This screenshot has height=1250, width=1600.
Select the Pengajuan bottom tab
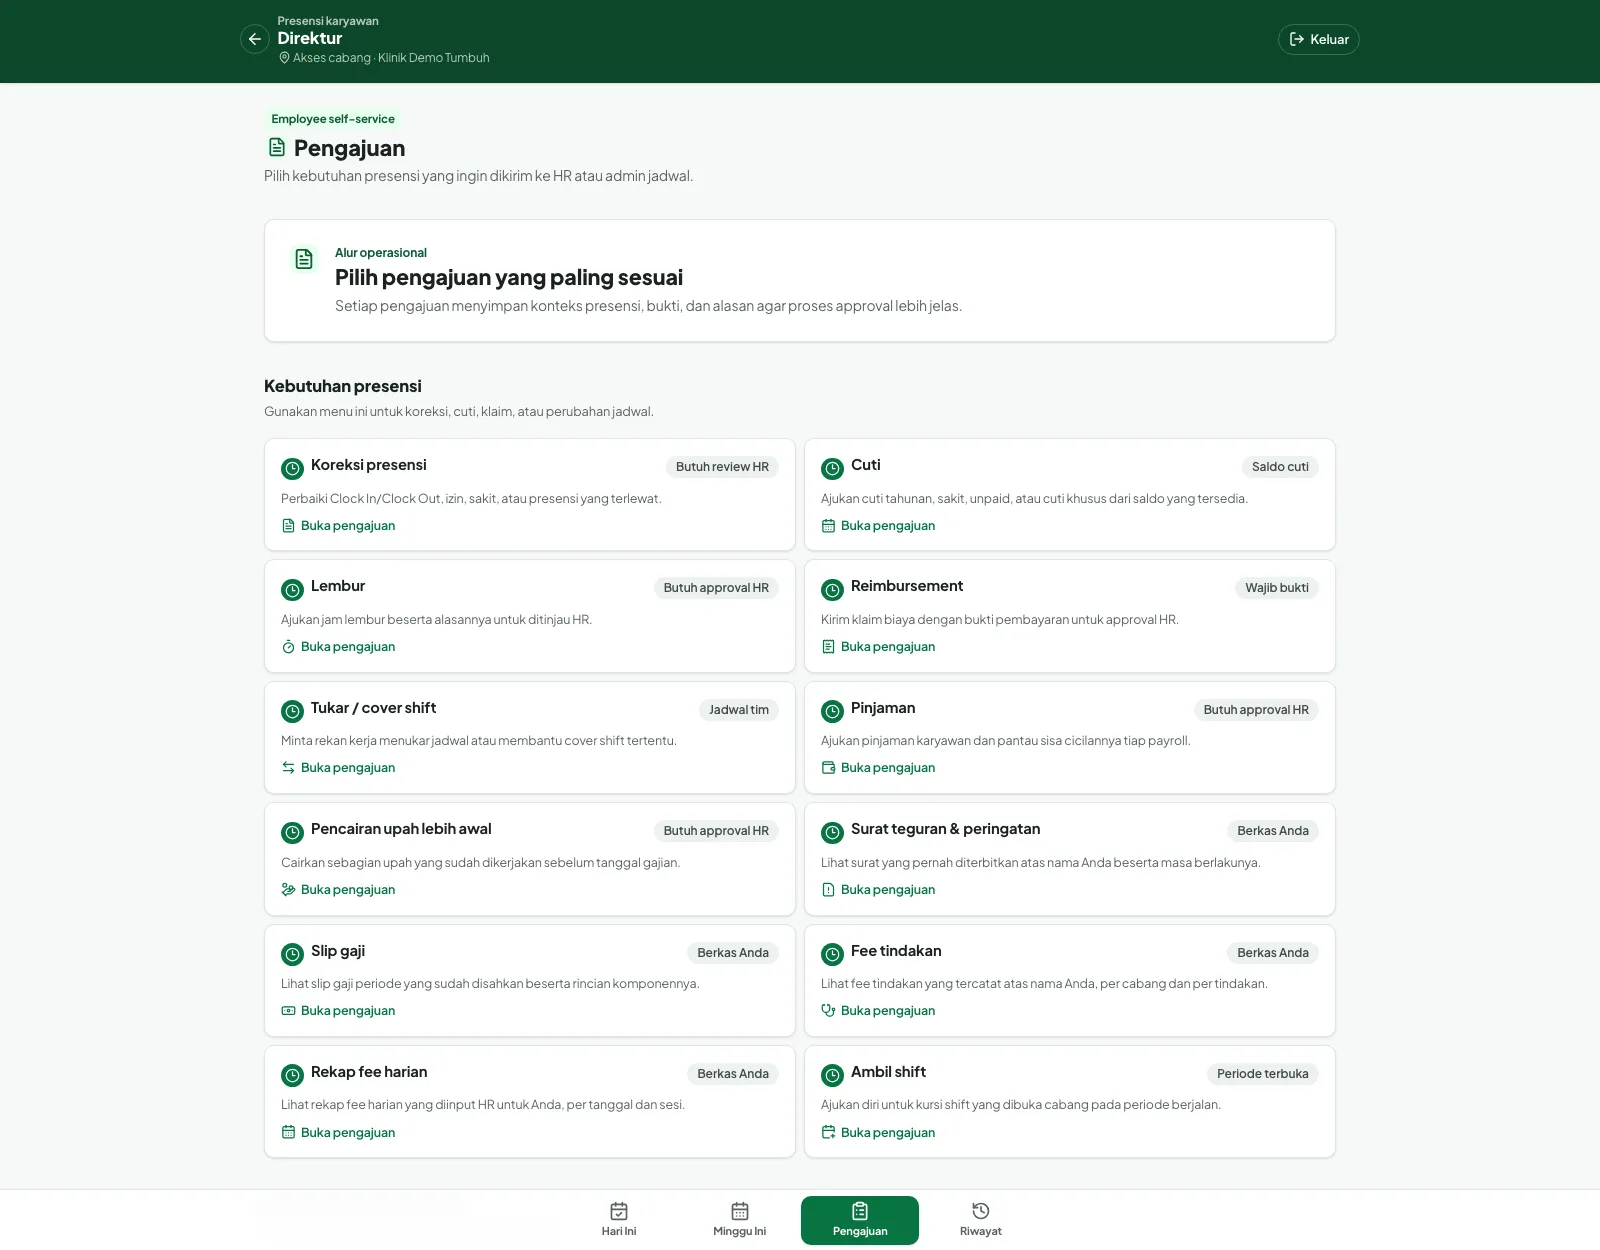tap(860, 1220)
